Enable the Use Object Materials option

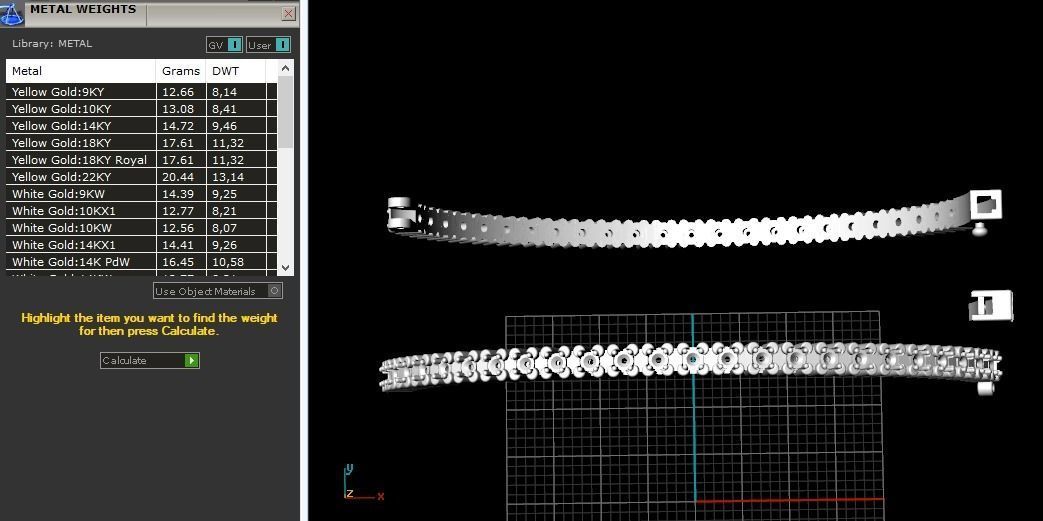point(218,291)
